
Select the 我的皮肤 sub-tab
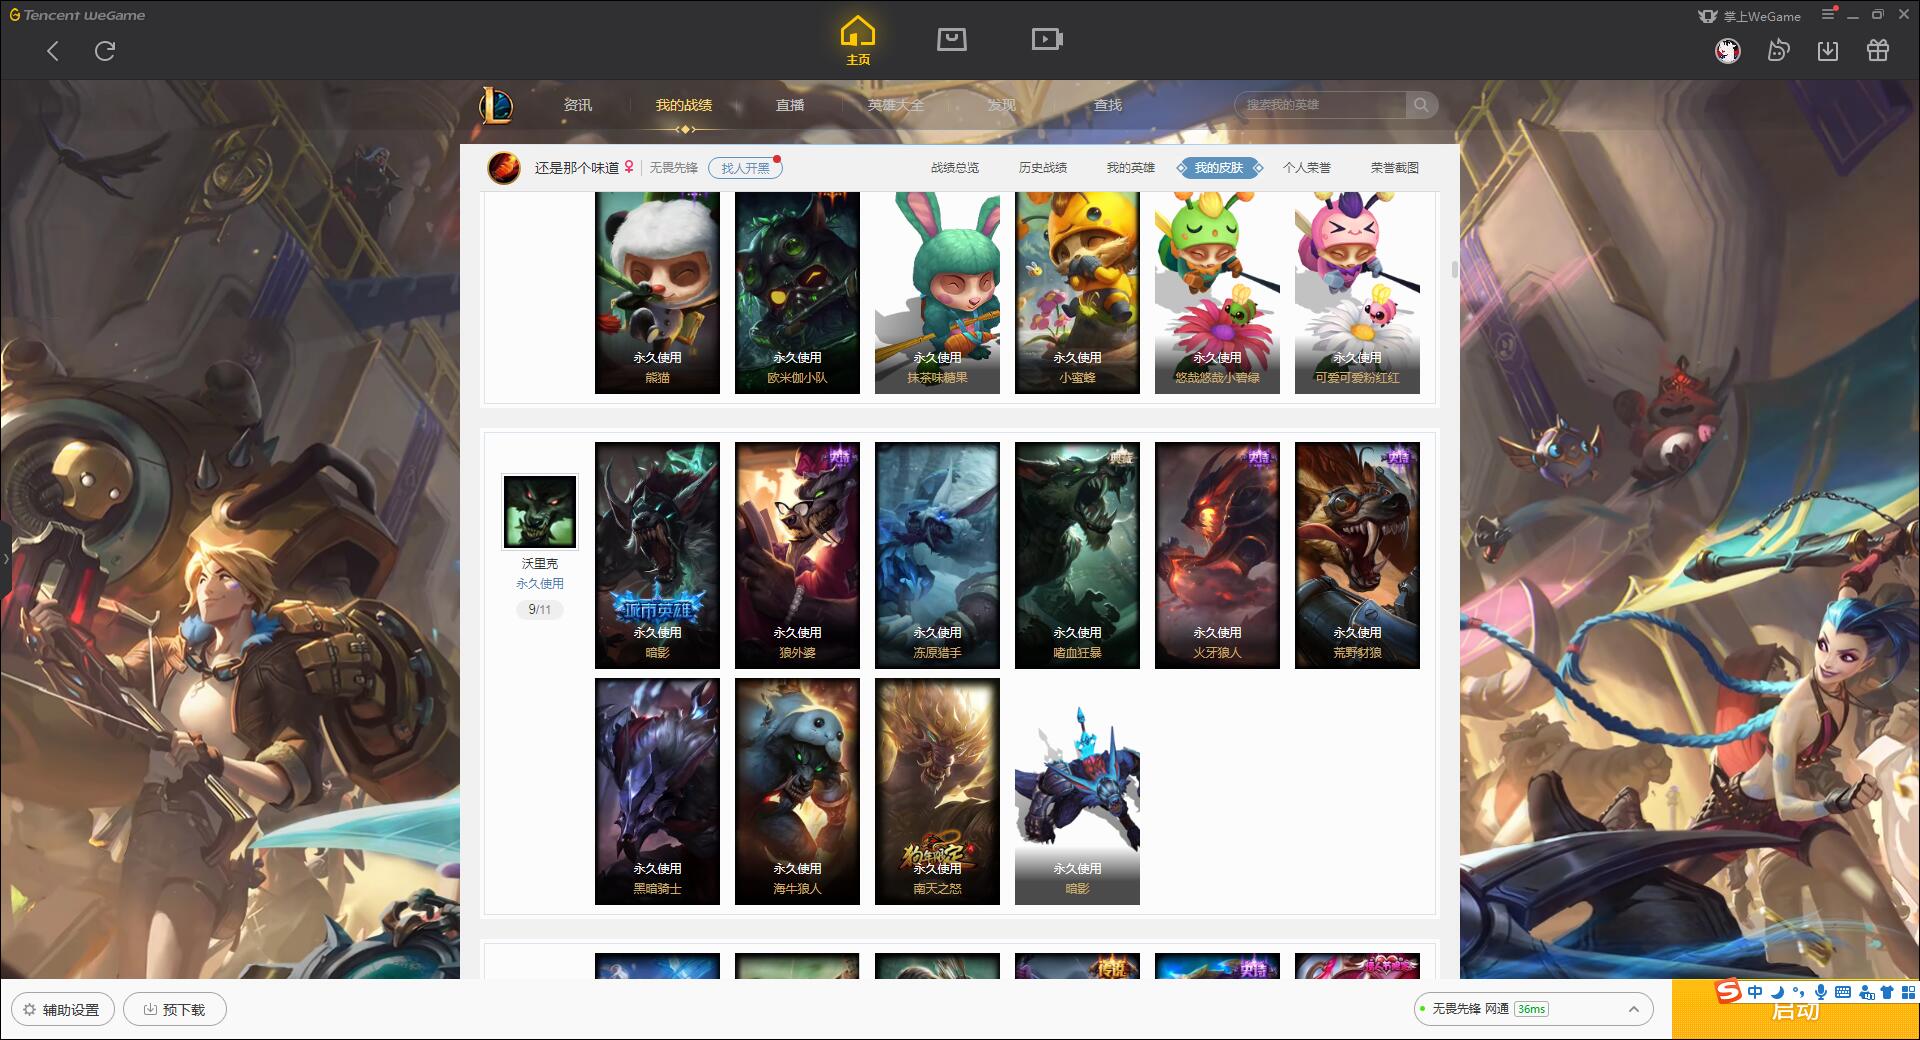1219,168
